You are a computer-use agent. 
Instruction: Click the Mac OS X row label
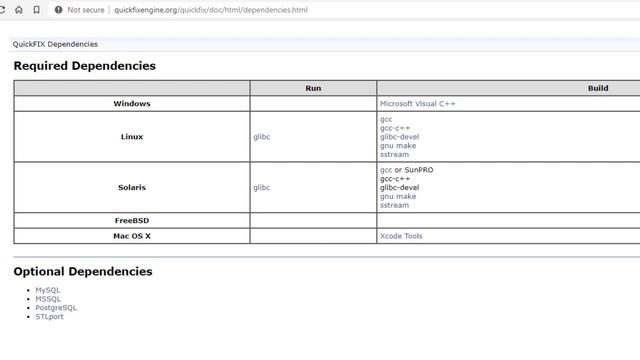132,236
